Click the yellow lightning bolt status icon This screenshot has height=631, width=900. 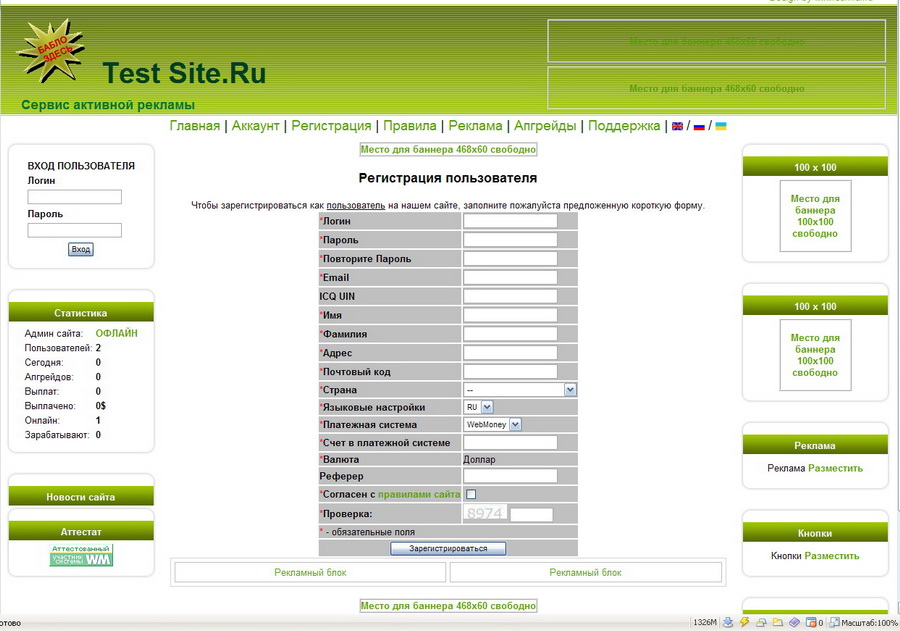(x=744, y=622)
